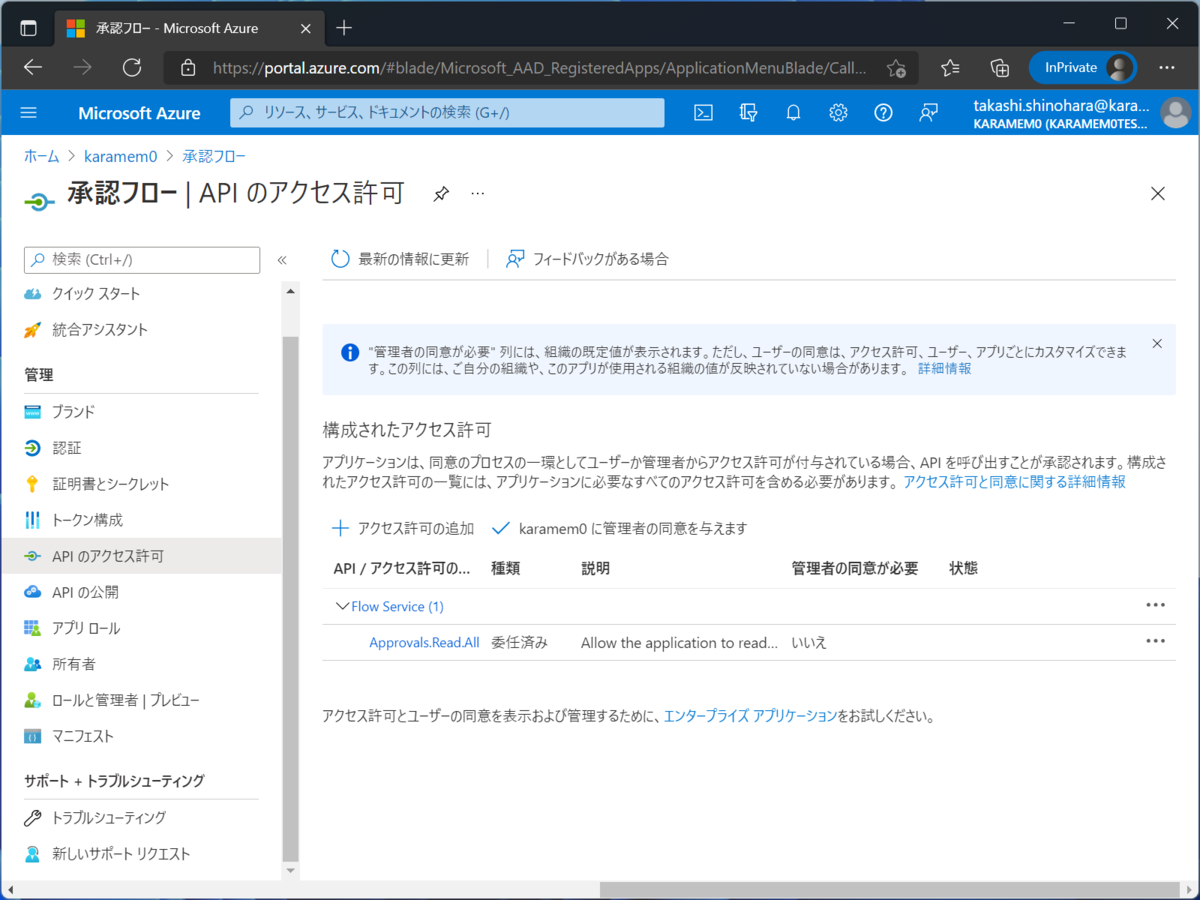1200x900 pixels.
Task: Open the 詳細情報 link in the banner
Action: [x=945, y=369]
